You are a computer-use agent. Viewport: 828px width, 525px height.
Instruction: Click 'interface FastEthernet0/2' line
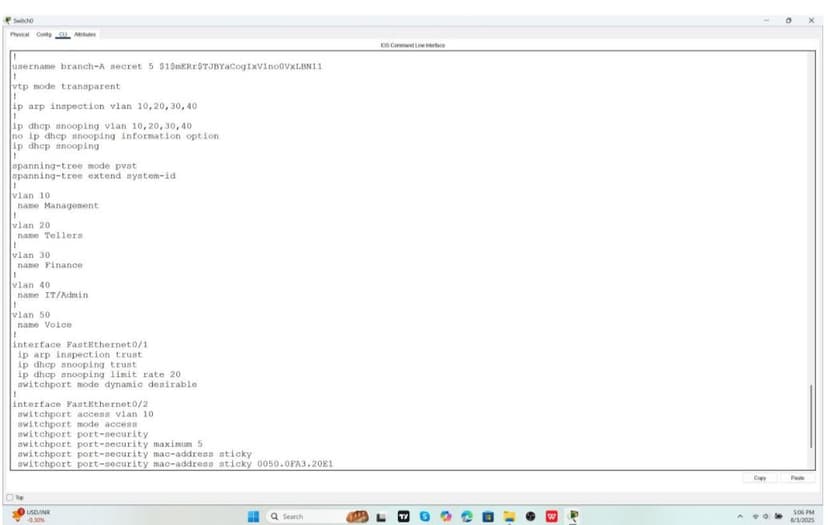80,404
